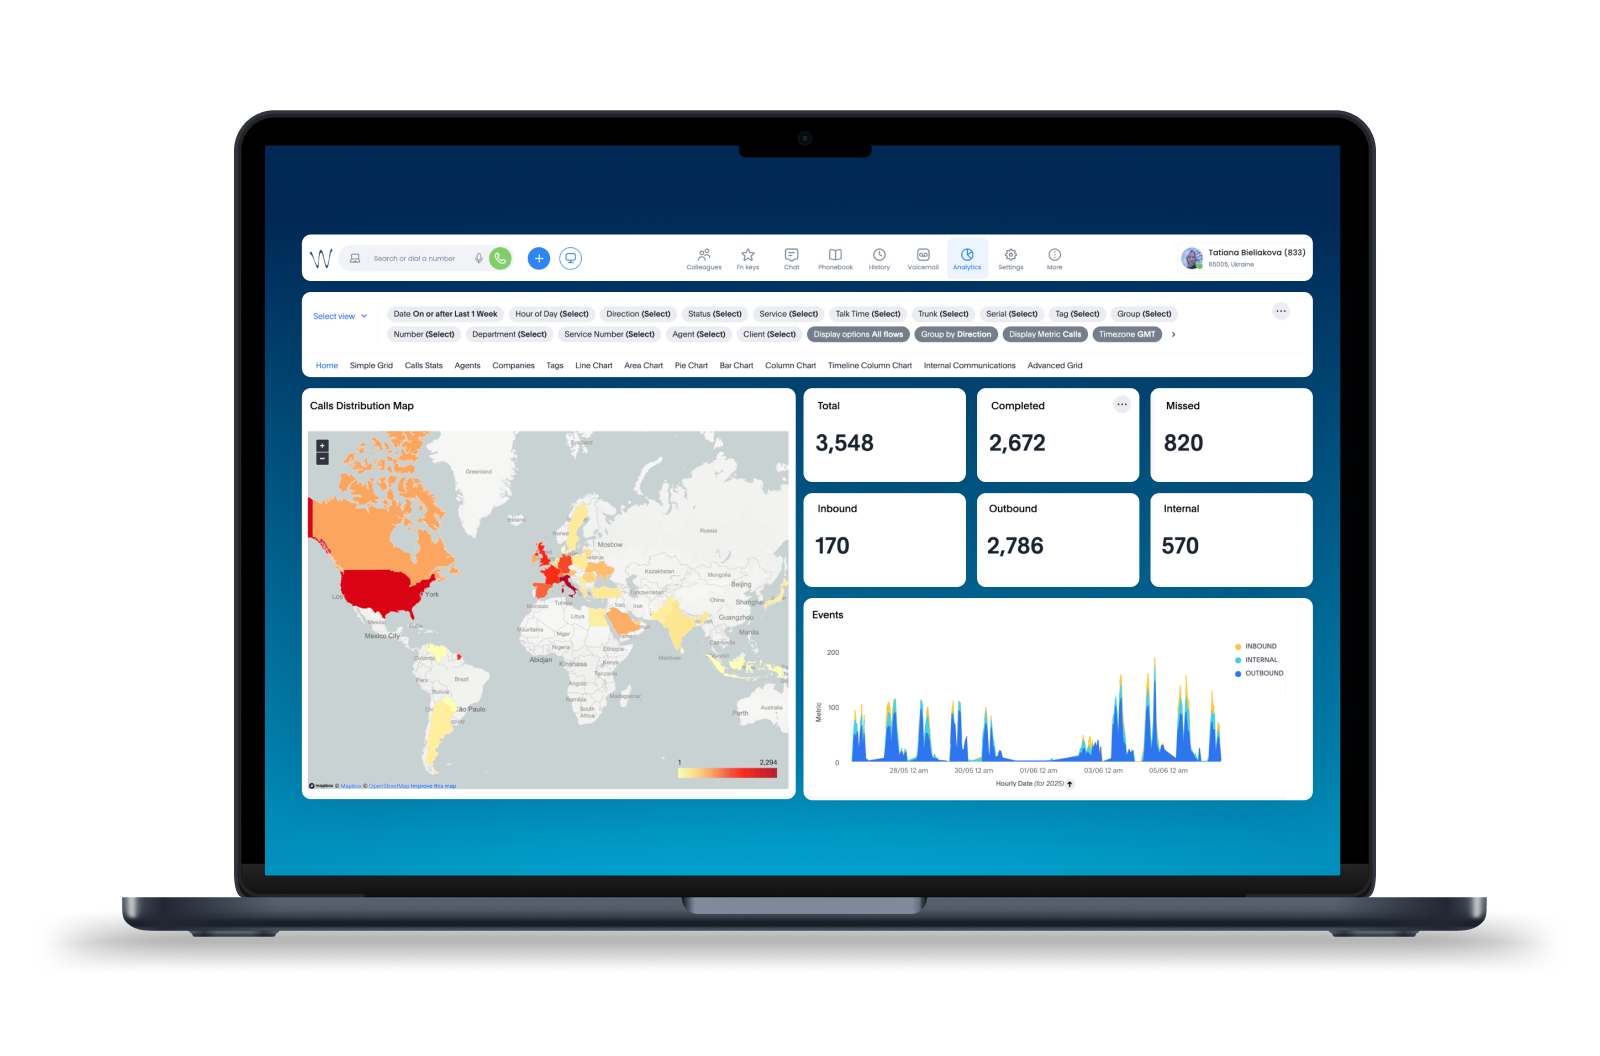
Task: Open the Colleagues panel icon
Action: pyautogui.click(x=704, y=256)
